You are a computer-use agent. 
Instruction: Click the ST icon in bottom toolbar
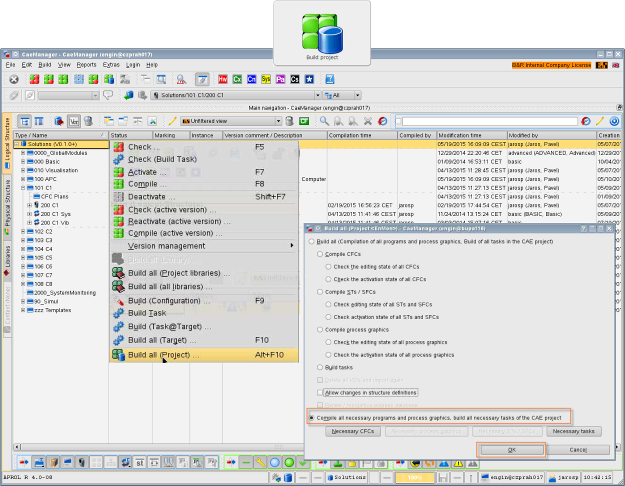140,462
